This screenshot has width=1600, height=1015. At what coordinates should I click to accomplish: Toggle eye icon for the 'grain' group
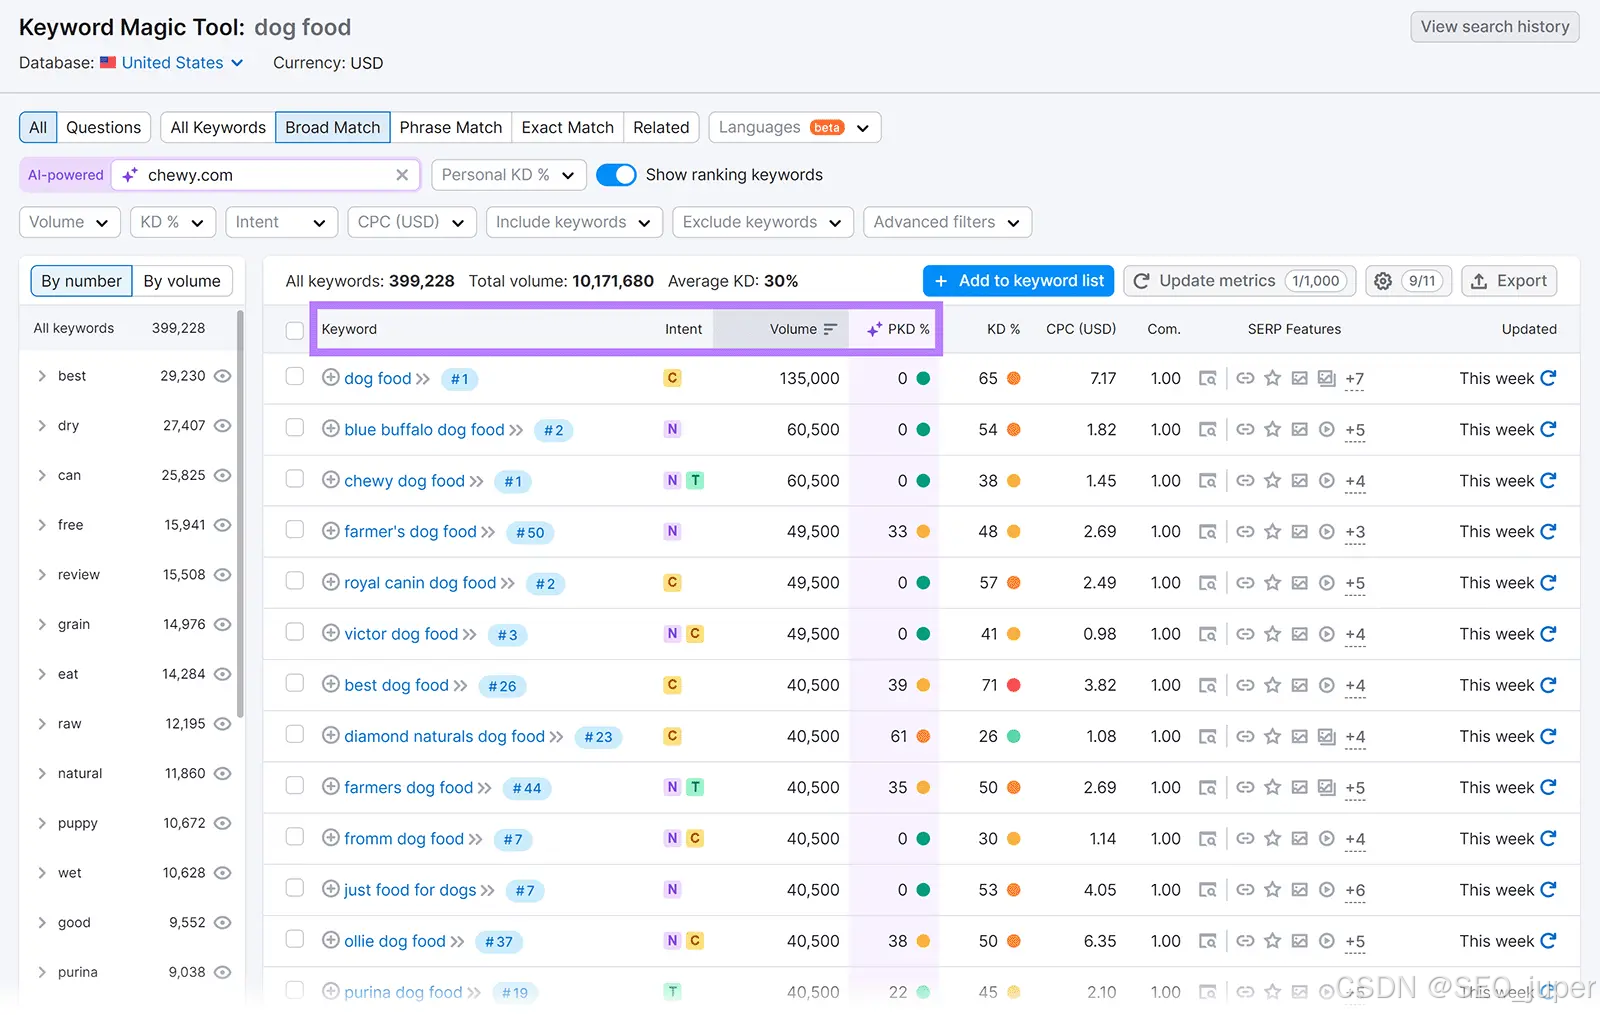(222, 624)
